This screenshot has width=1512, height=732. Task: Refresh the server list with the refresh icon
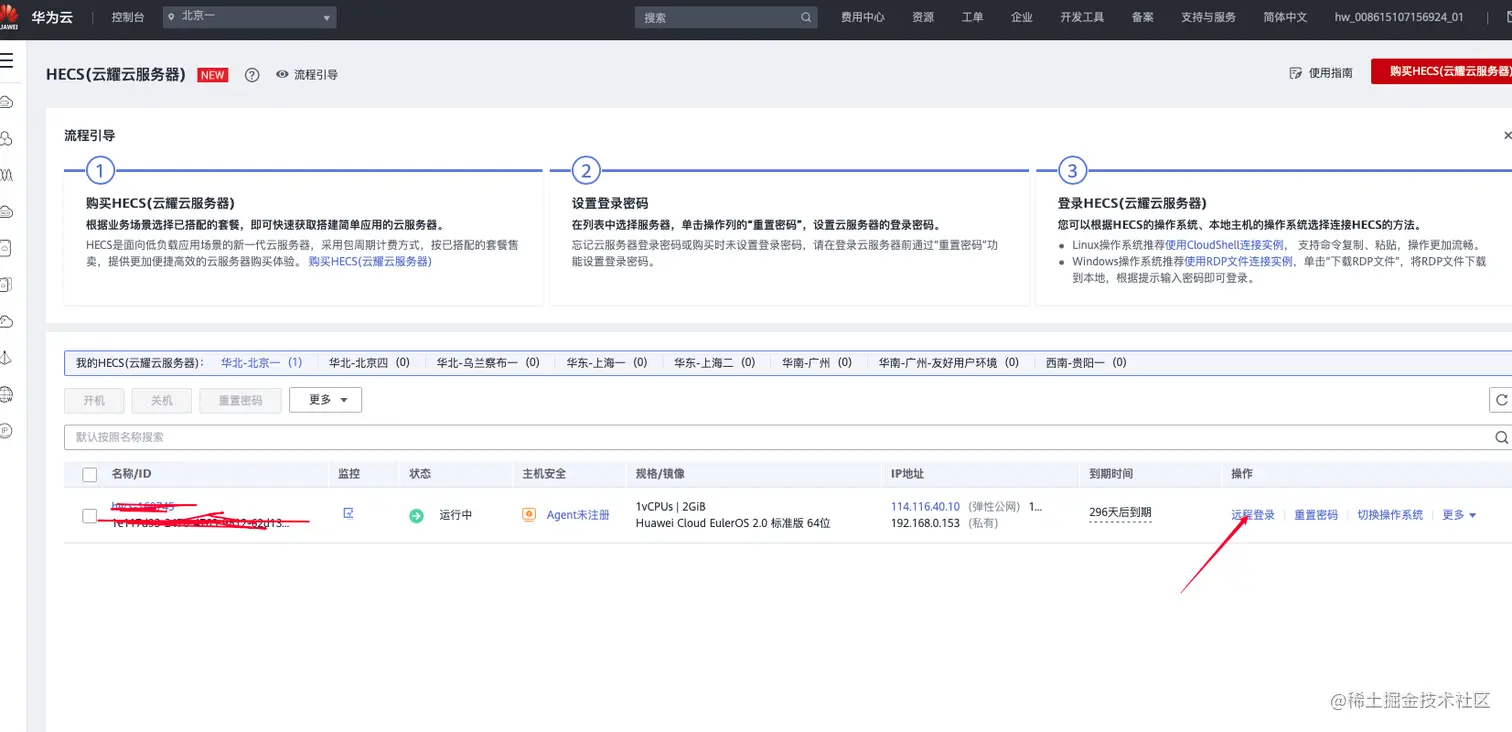[x=1500, y=400]
